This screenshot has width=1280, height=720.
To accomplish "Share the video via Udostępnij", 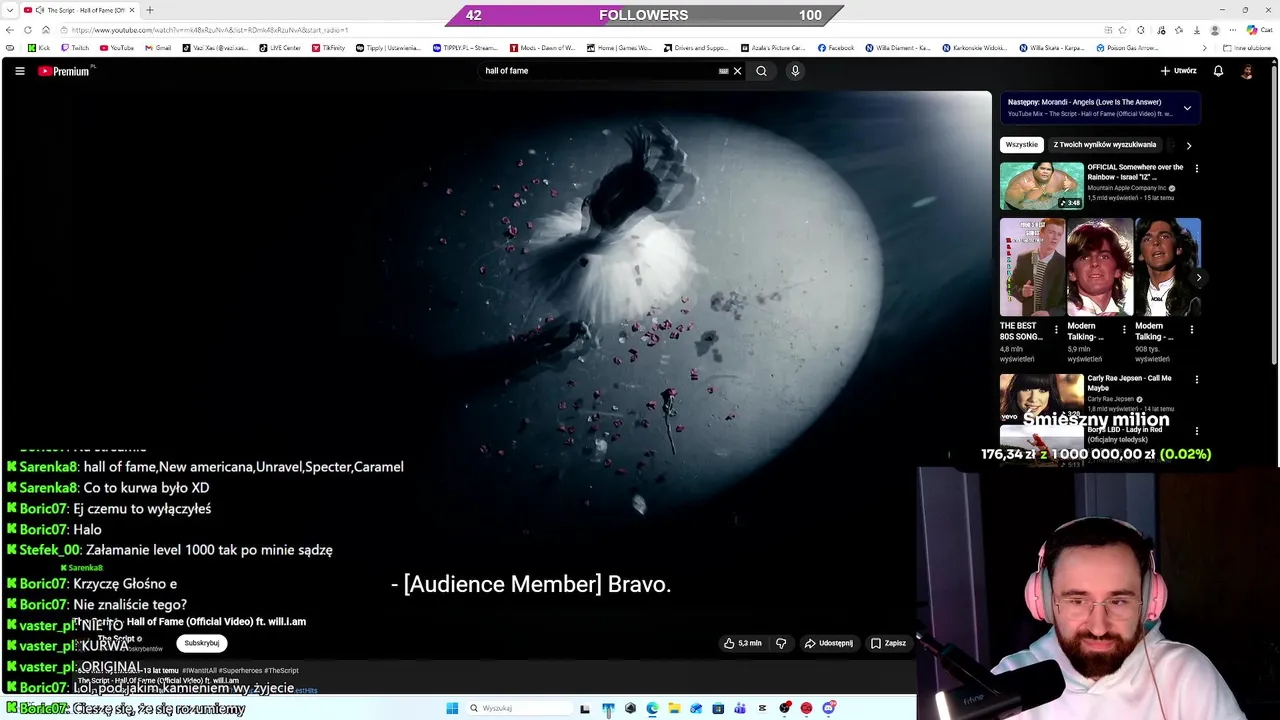I will 829,643.
